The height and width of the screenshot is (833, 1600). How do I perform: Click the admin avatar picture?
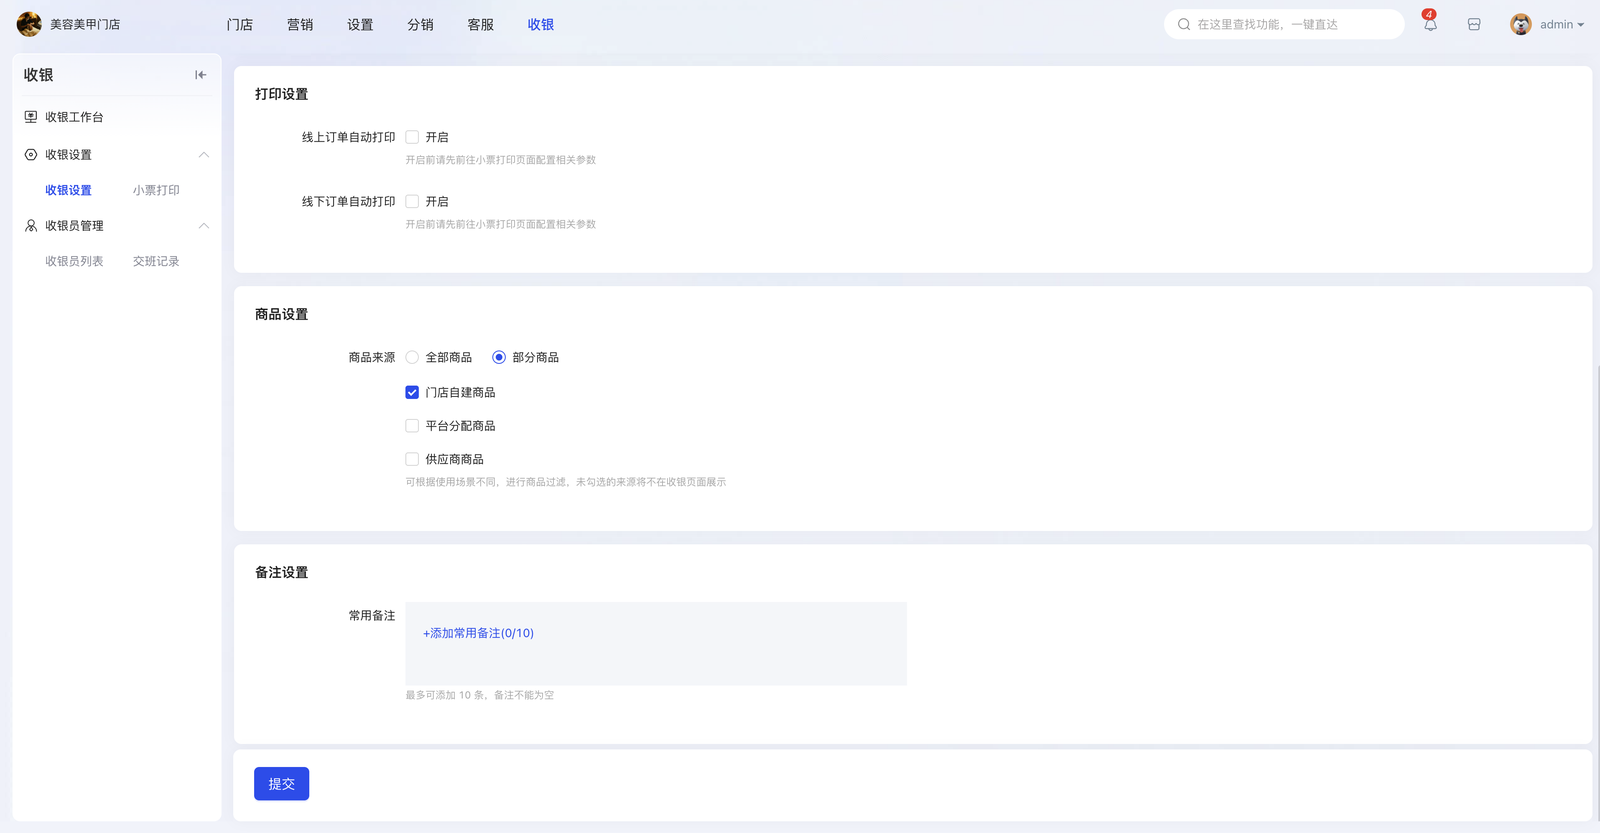(x=1521, y=25)
